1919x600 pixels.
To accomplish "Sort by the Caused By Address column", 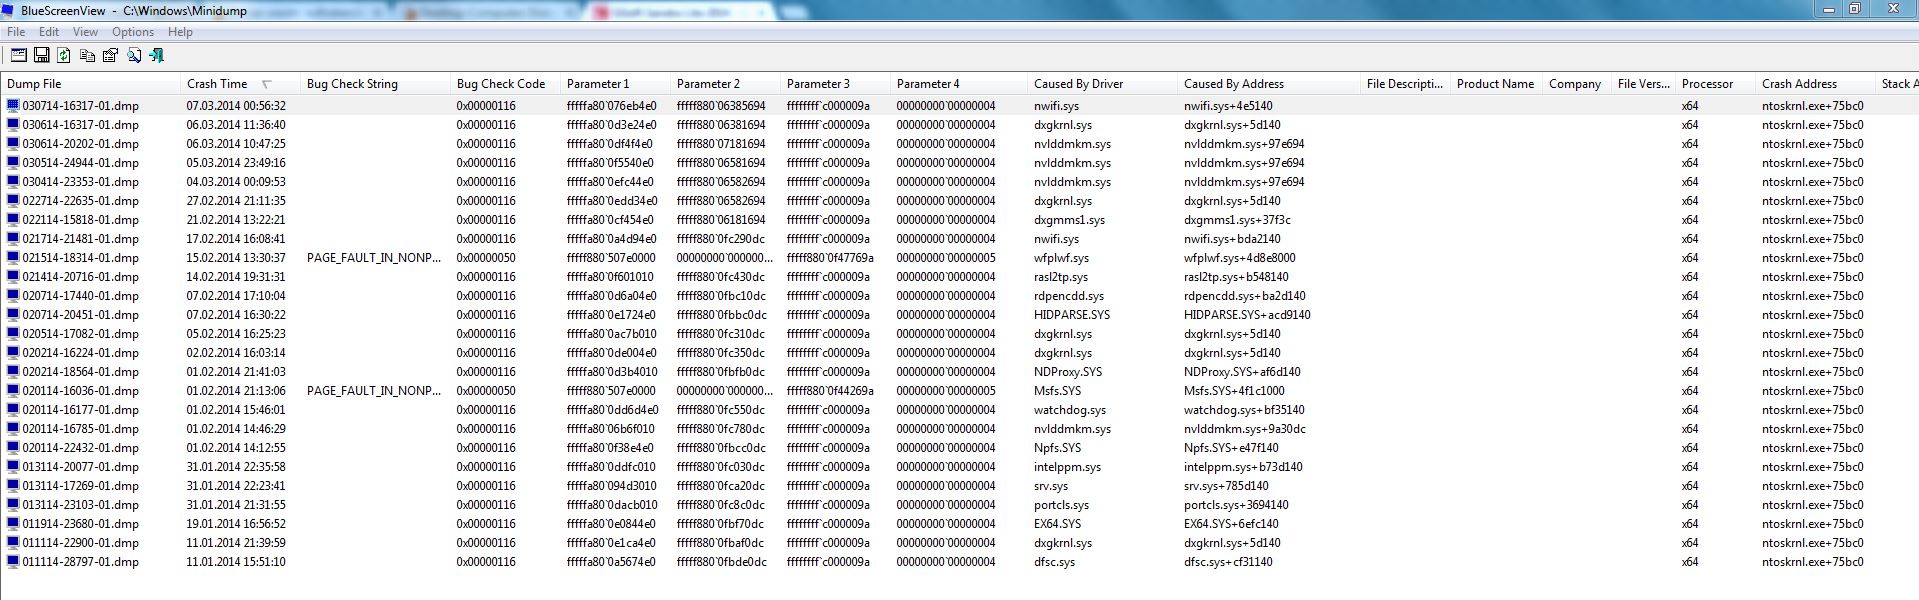I will tap(1268, 84).
